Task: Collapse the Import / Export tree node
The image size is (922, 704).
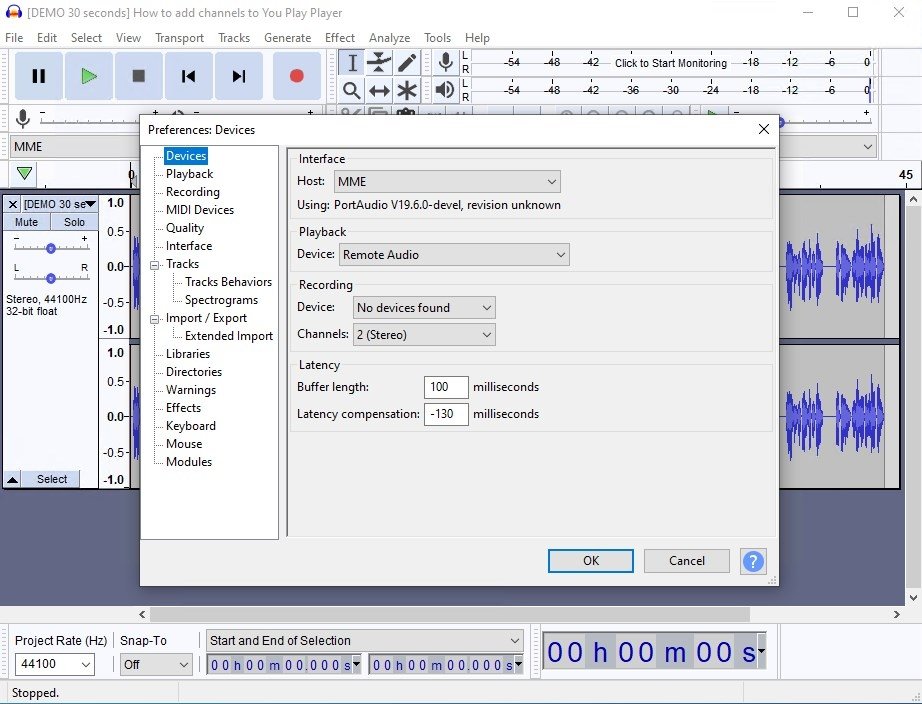Action: (x=155, y=319)
